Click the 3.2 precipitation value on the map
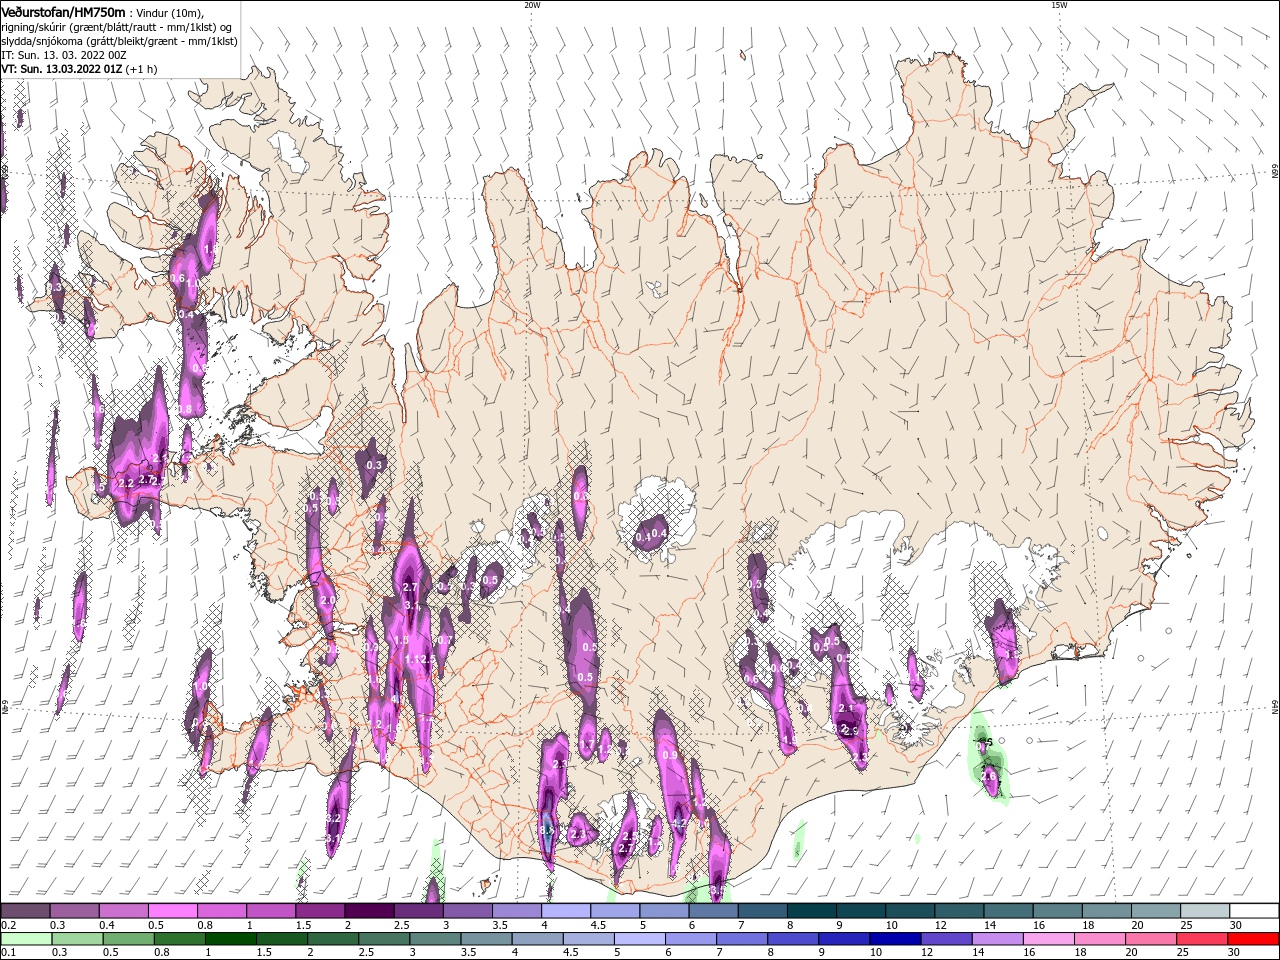 [334, 818]
